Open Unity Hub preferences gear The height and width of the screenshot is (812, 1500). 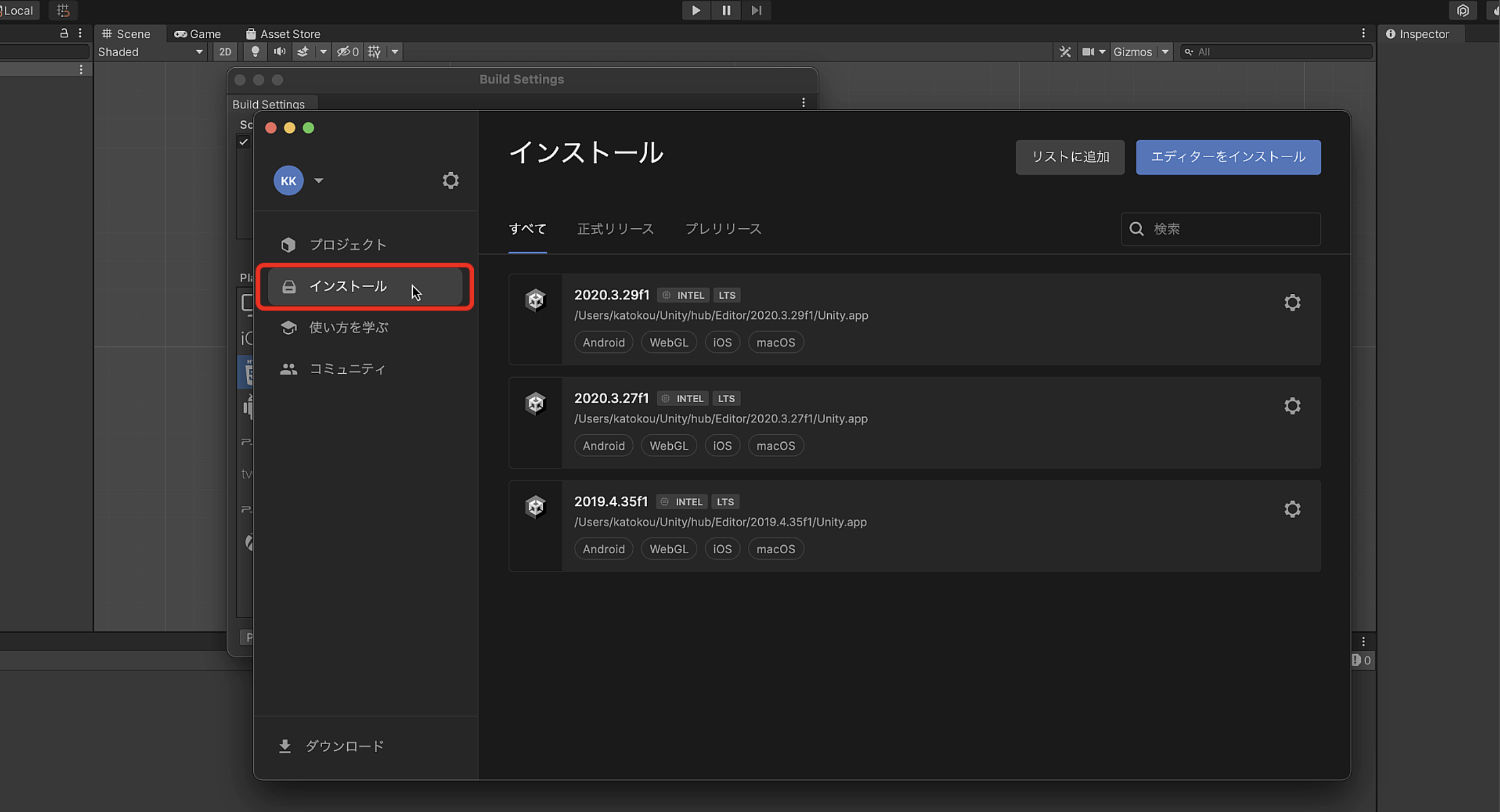[451, 181]
